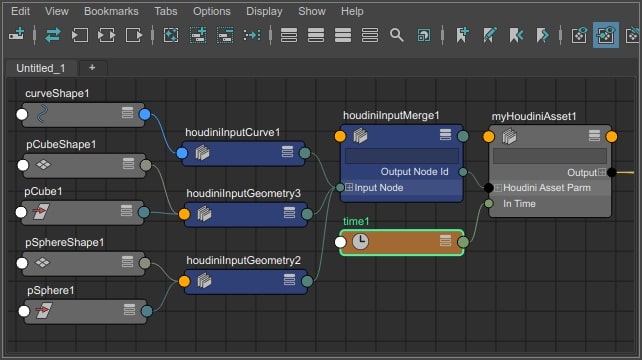The height and width of the screenshot is (360, 642).
Task: Toggle the grid visibility icon
Action: (579, 35)
